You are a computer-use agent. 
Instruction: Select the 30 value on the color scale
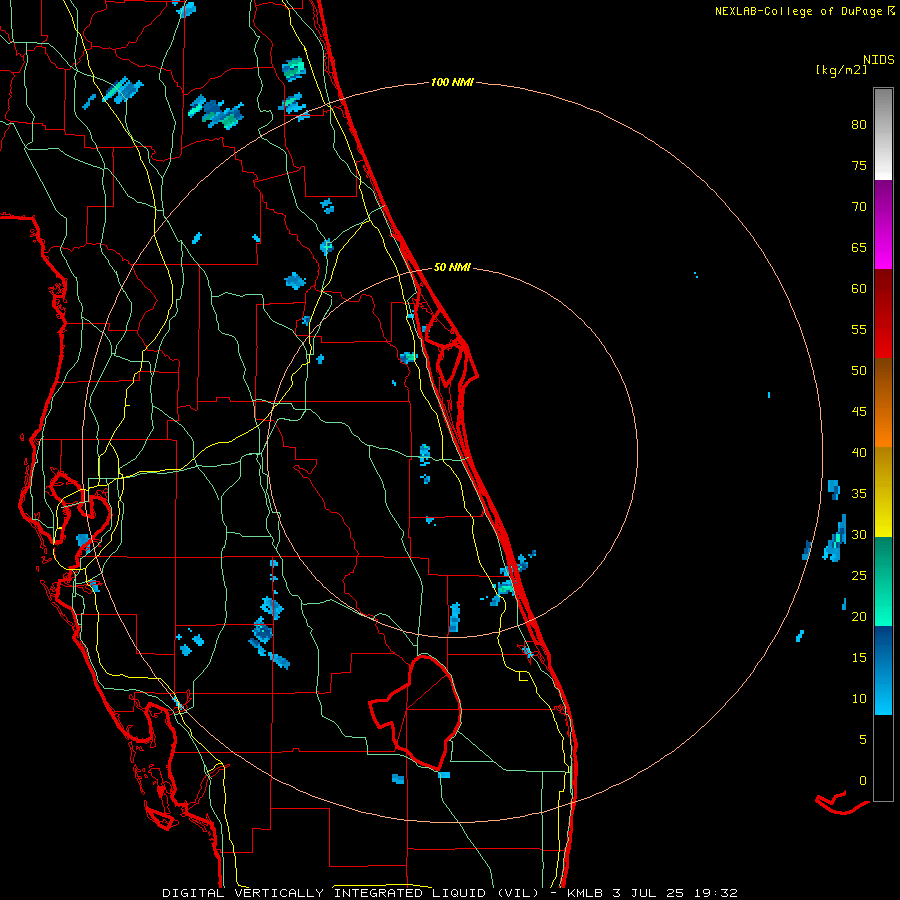859,534
